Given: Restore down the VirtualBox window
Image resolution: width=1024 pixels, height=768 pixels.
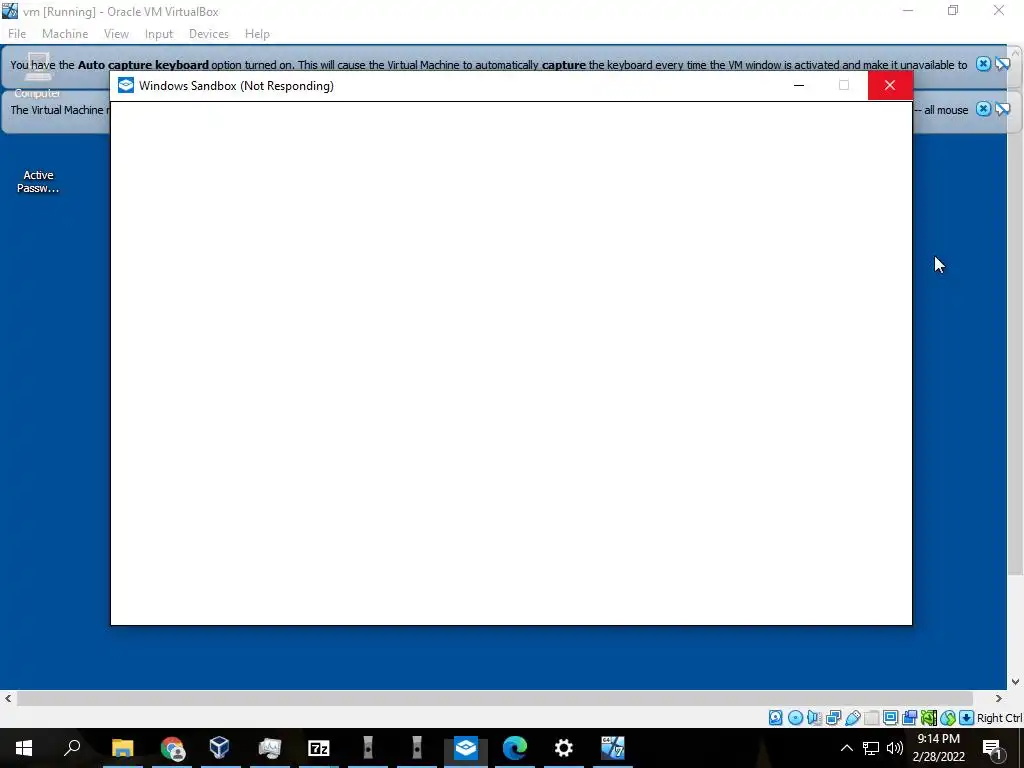Looking at the screenshot, I should tap(953, 10).
